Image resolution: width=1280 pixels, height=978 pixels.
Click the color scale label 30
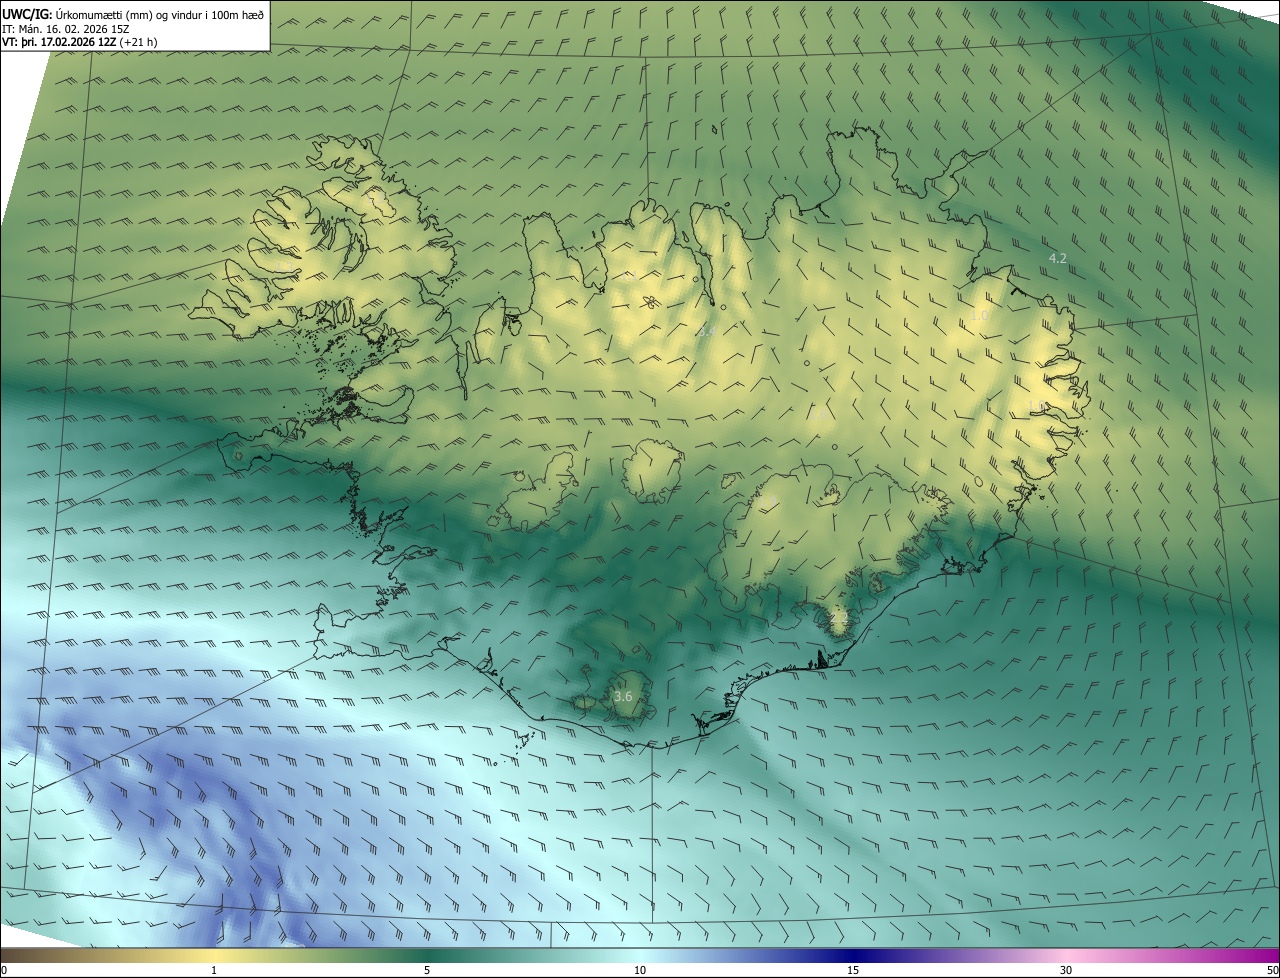coord(1066,970)
